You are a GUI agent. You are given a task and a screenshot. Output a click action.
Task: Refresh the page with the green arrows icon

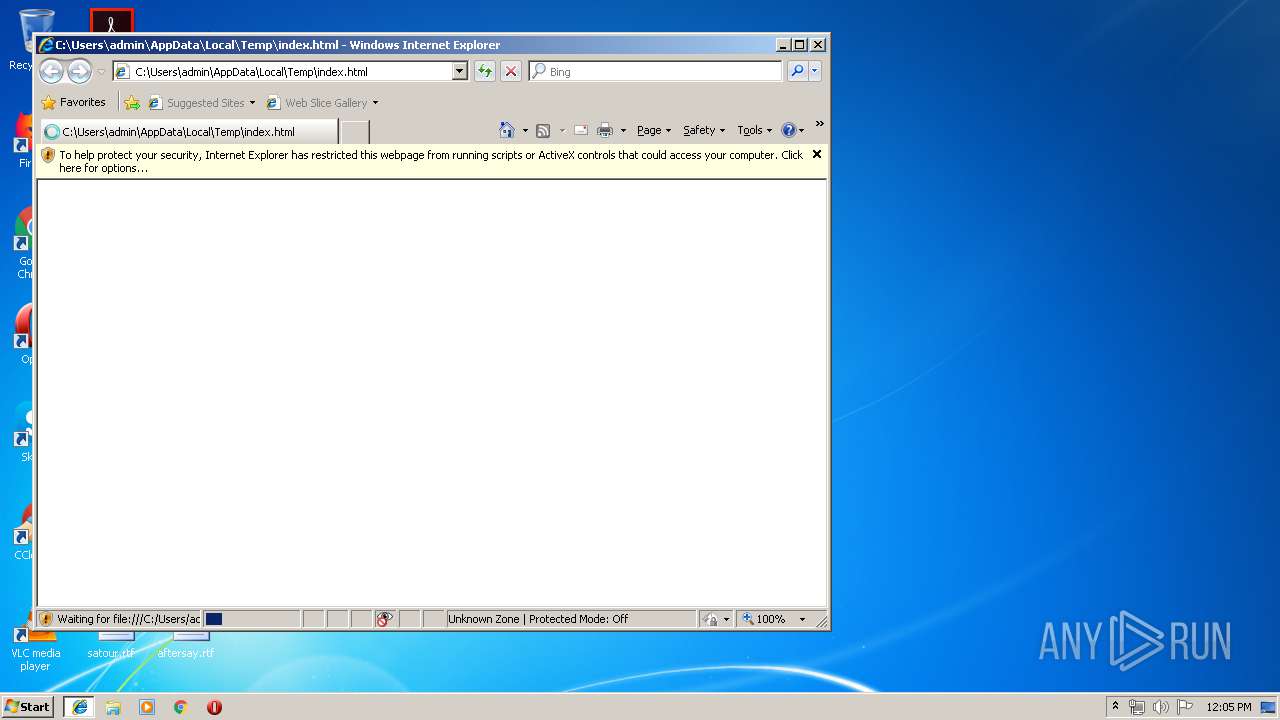[x=485, y=71]
